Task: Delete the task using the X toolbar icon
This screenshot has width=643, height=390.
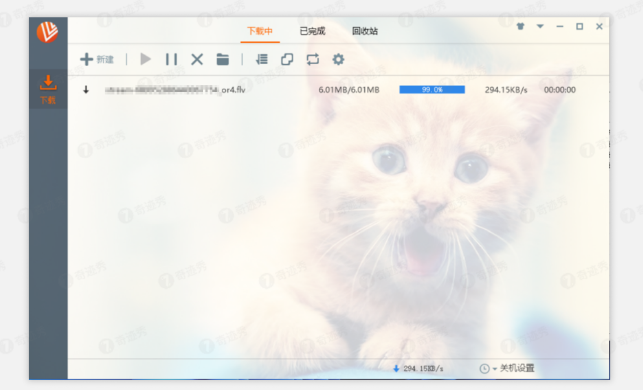Action: 197,59
